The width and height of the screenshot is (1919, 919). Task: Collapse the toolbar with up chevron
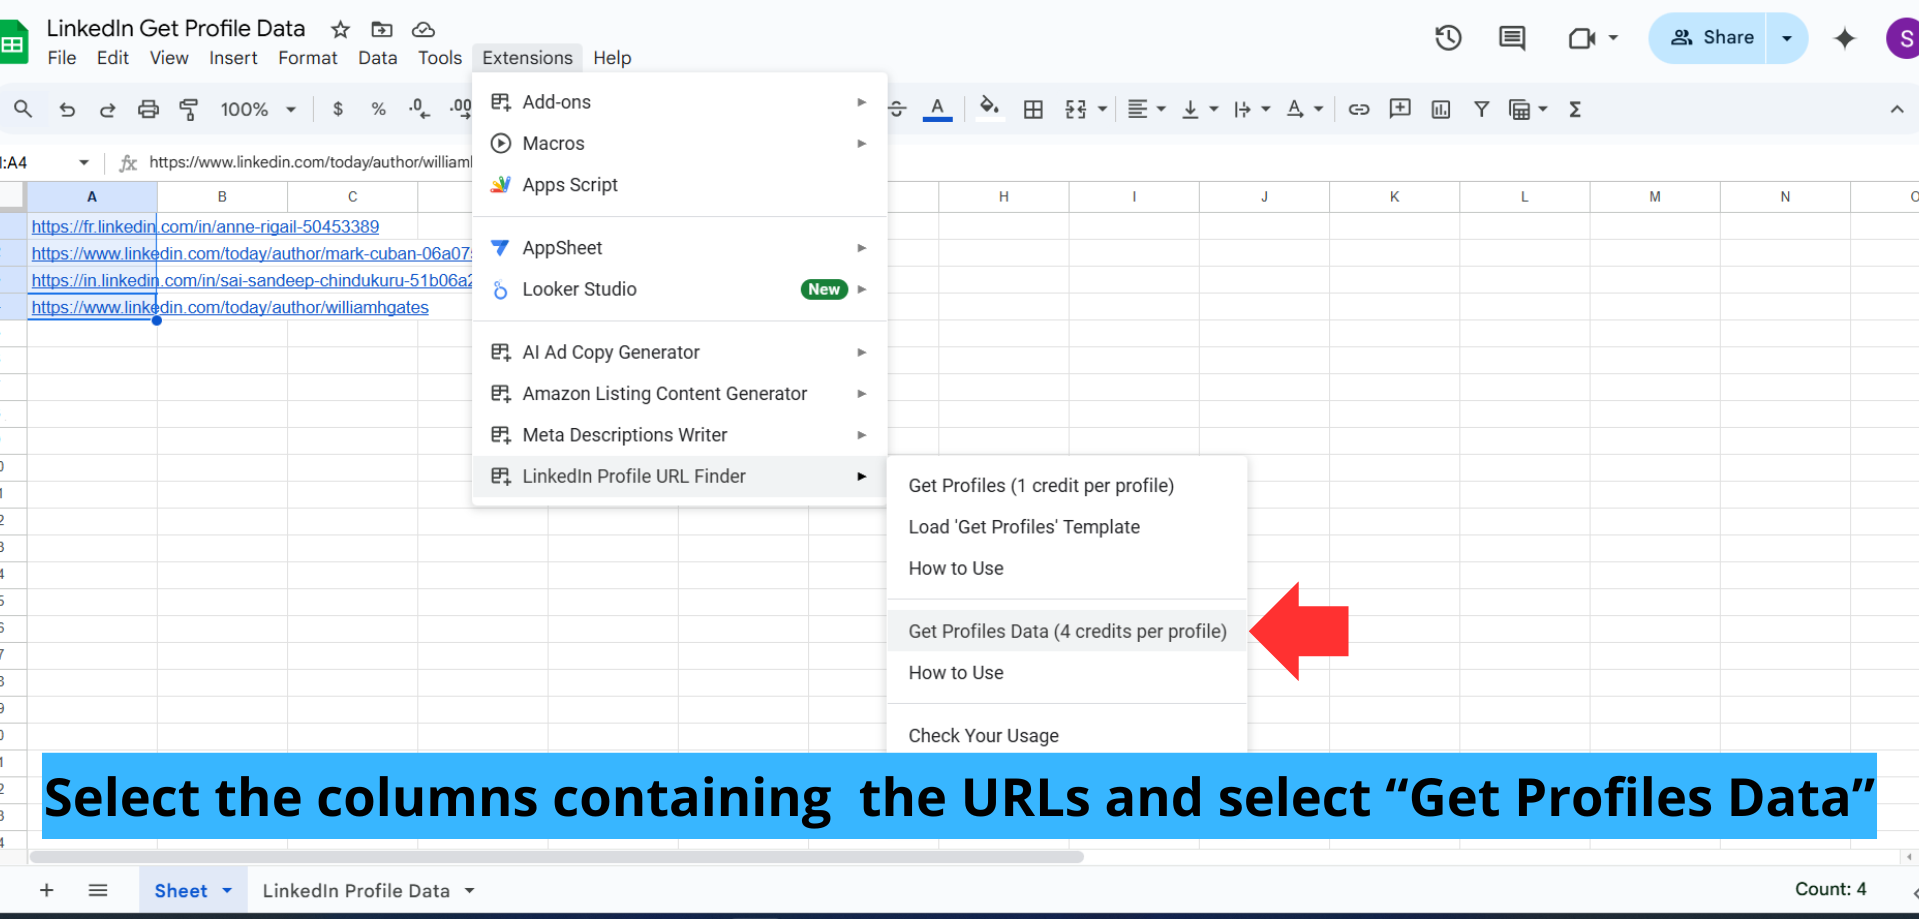(x=1897, y=109)
